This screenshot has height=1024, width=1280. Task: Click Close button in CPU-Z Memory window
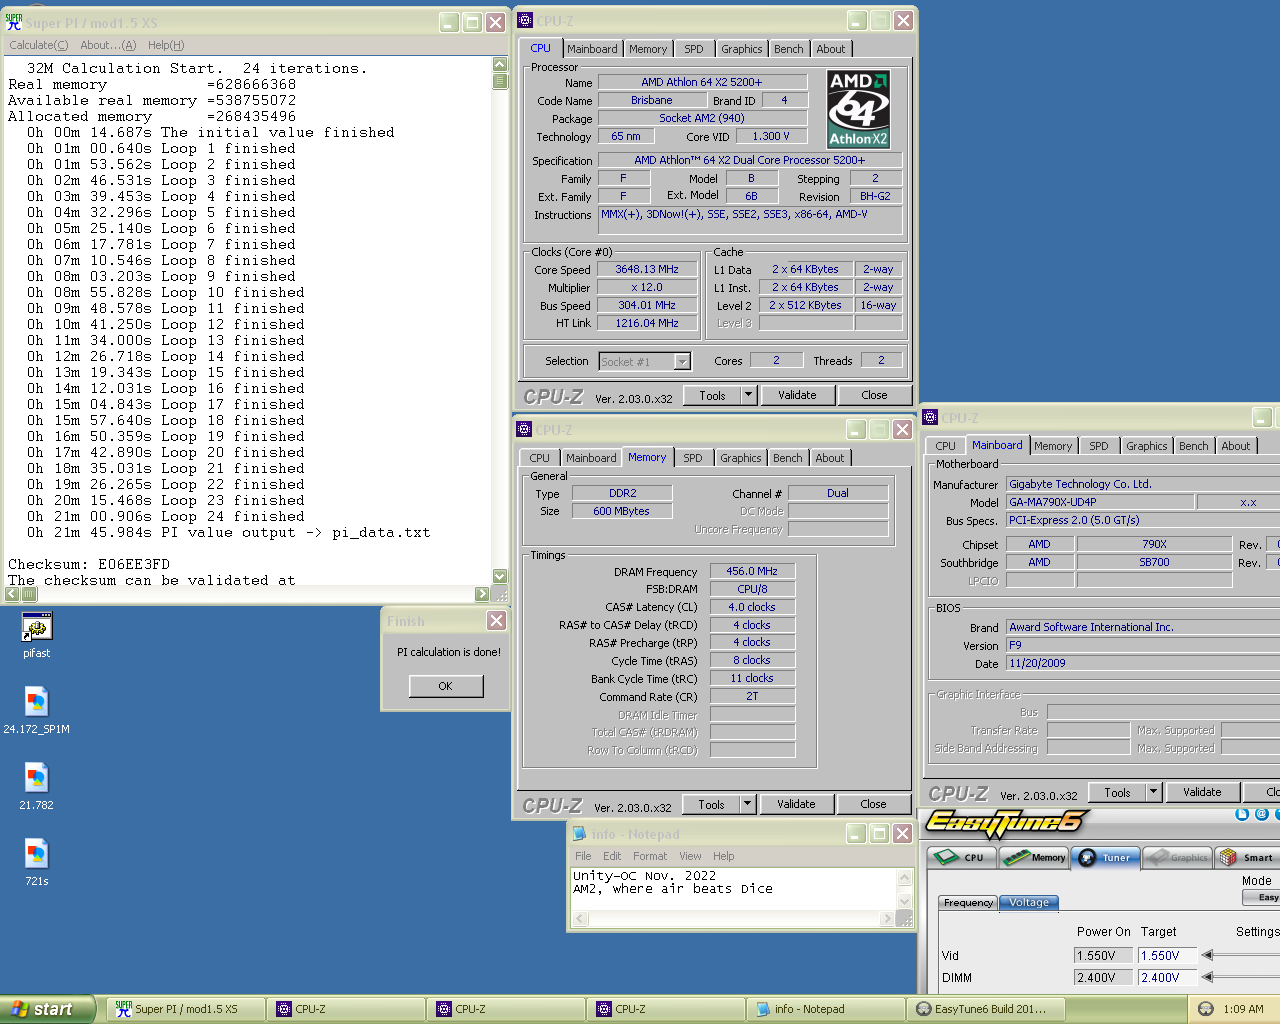tap(873, 804)
